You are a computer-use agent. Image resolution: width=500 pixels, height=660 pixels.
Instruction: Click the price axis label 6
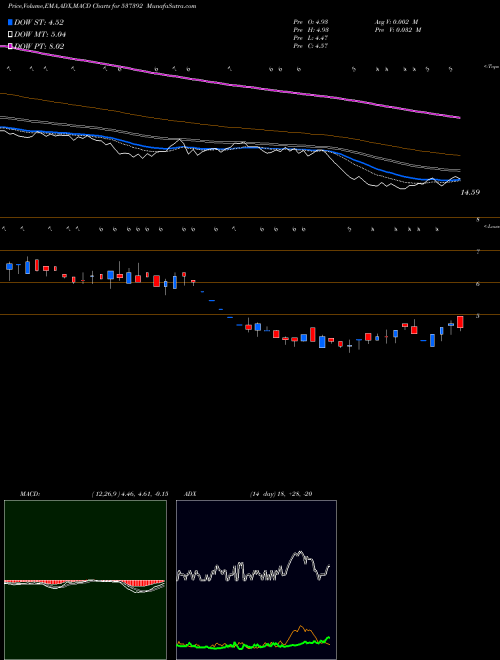tap(478, 284)
